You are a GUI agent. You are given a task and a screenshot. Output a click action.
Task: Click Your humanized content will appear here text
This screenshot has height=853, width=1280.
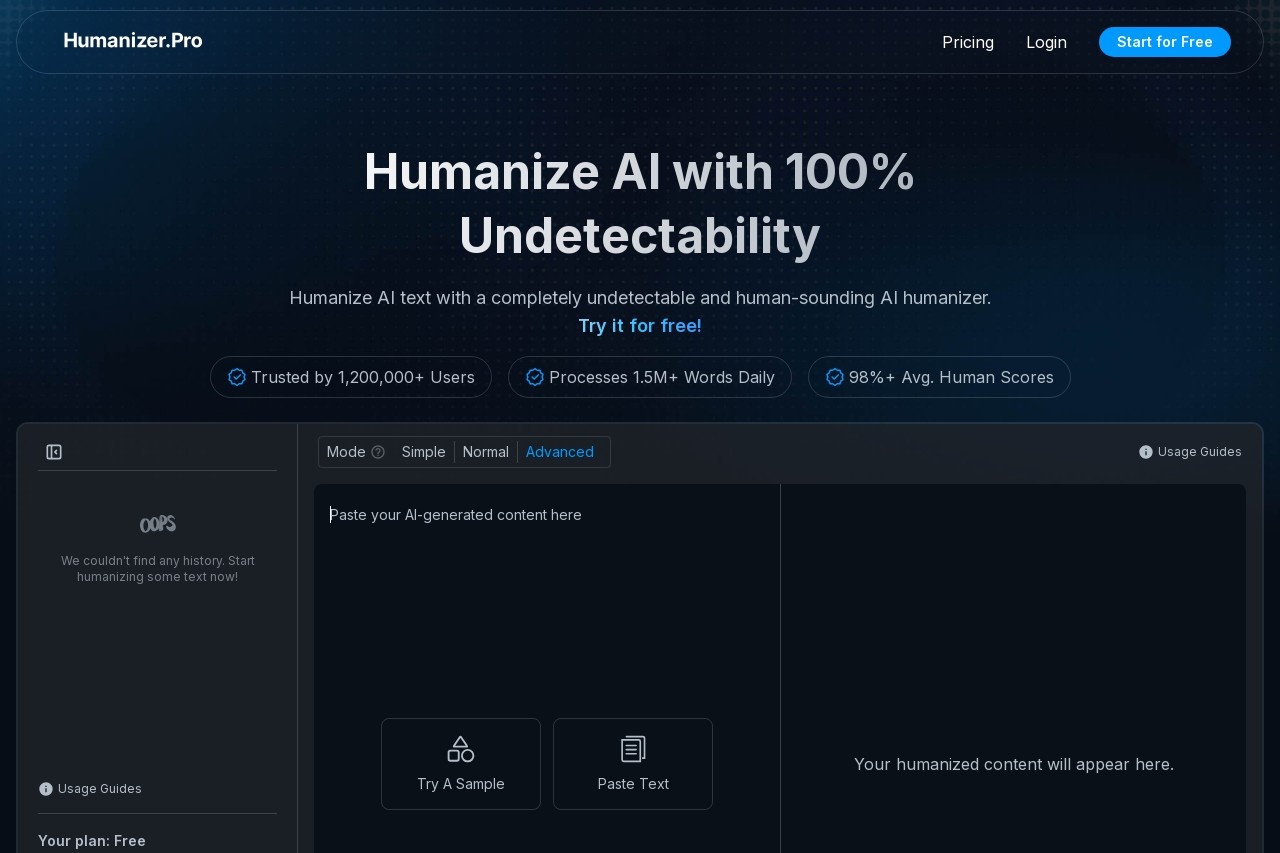[x=1014, y=764]
